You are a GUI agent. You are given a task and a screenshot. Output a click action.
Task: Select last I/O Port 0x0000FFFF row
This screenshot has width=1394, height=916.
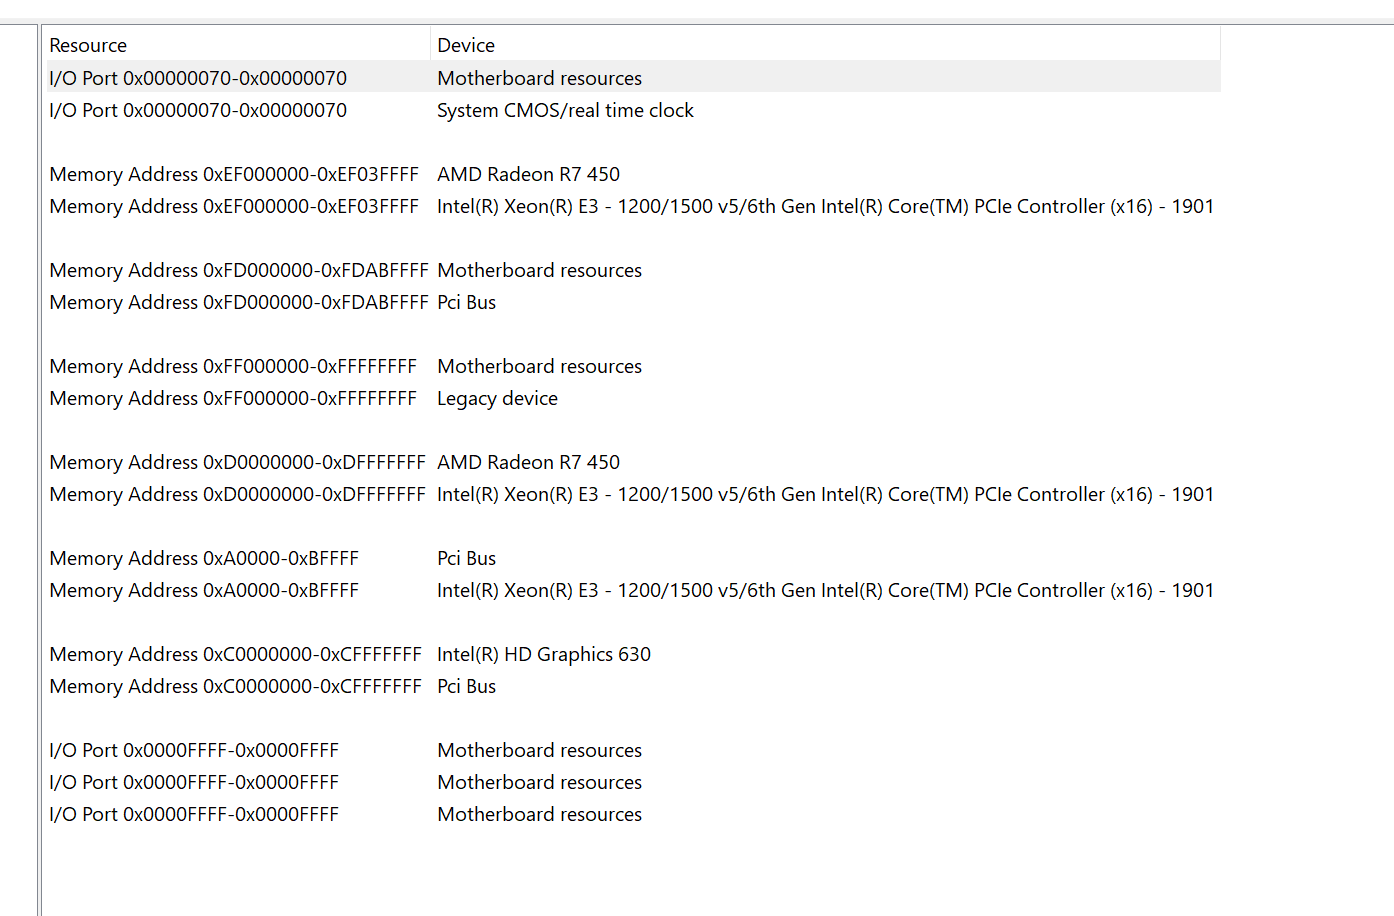(x=194, y=814)
